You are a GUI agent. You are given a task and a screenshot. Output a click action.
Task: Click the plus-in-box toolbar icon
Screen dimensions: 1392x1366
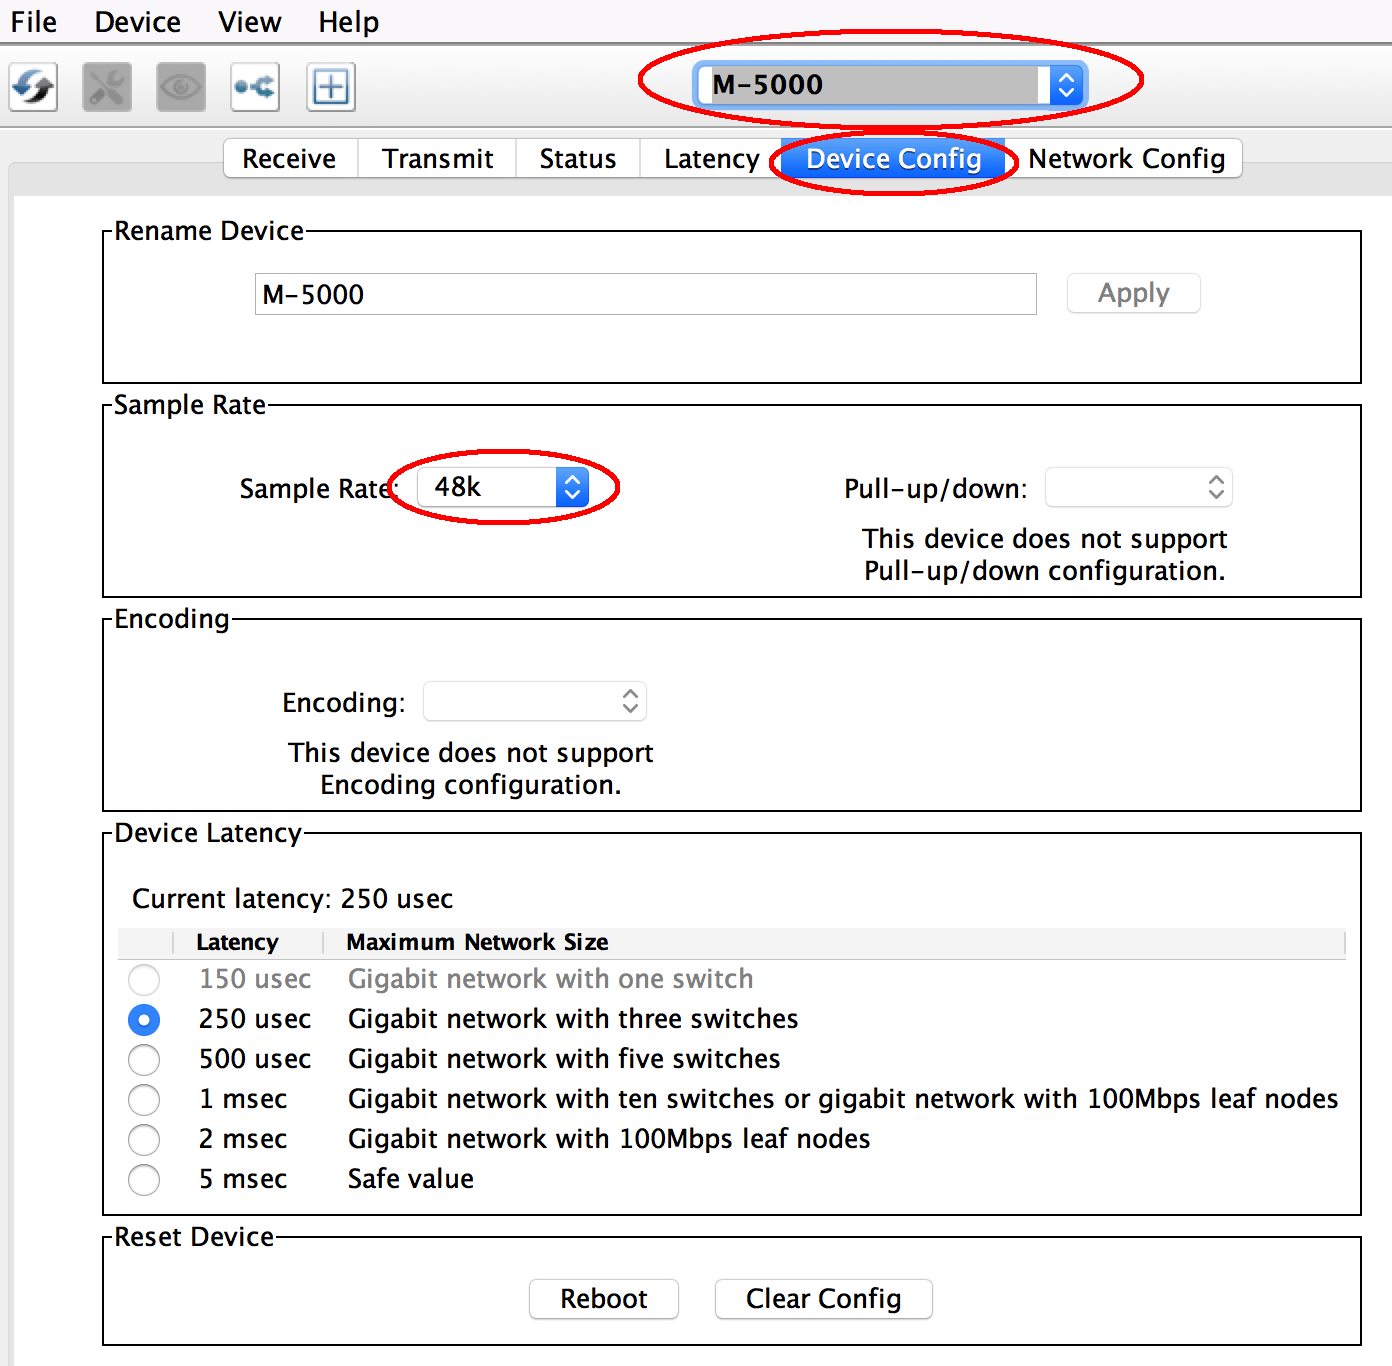331,87
